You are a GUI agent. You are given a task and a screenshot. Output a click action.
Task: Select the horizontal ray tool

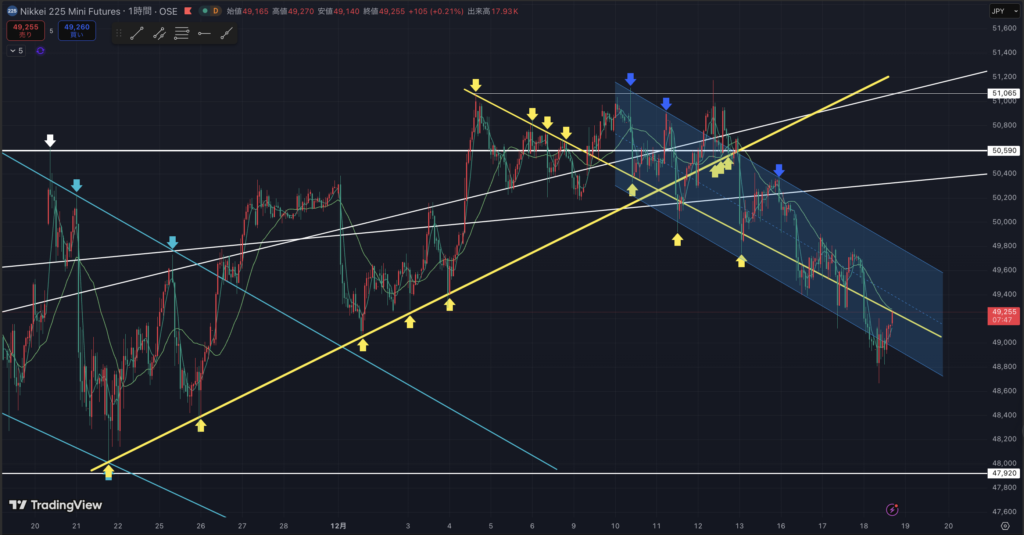[204, 33]
